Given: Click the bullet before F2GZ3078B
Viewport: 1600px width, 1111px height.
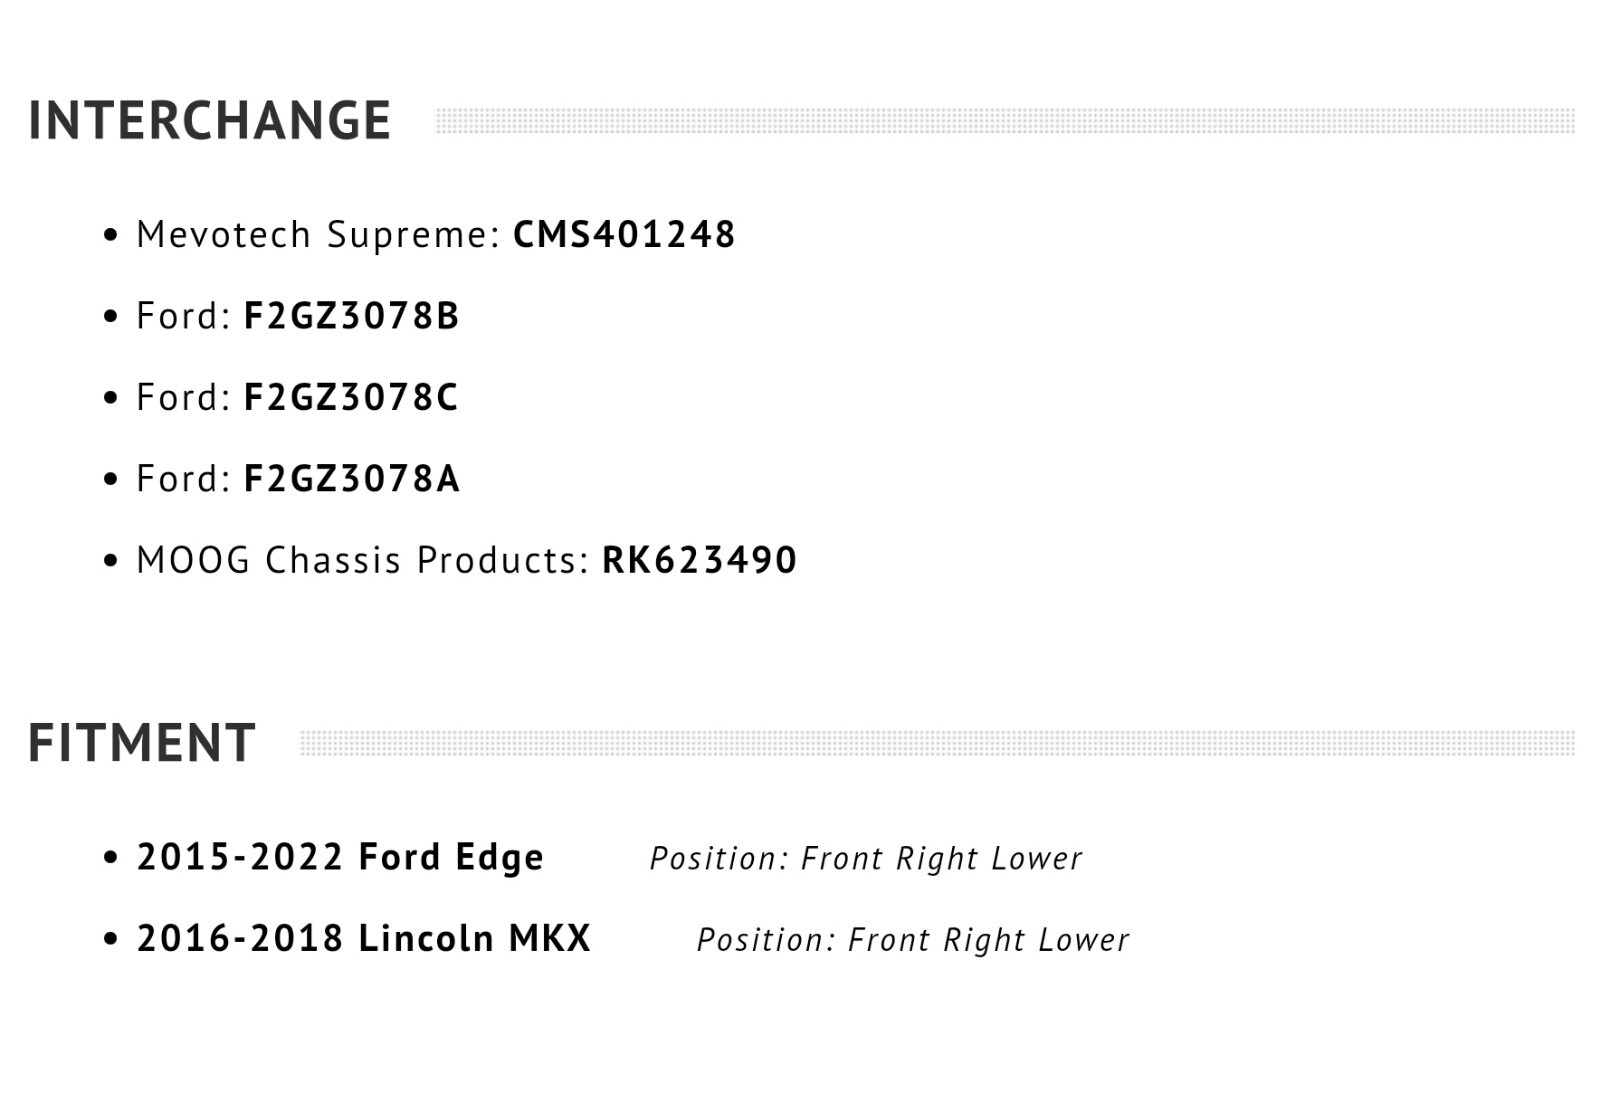Looking at the screenshot, I should coord(111,317).
